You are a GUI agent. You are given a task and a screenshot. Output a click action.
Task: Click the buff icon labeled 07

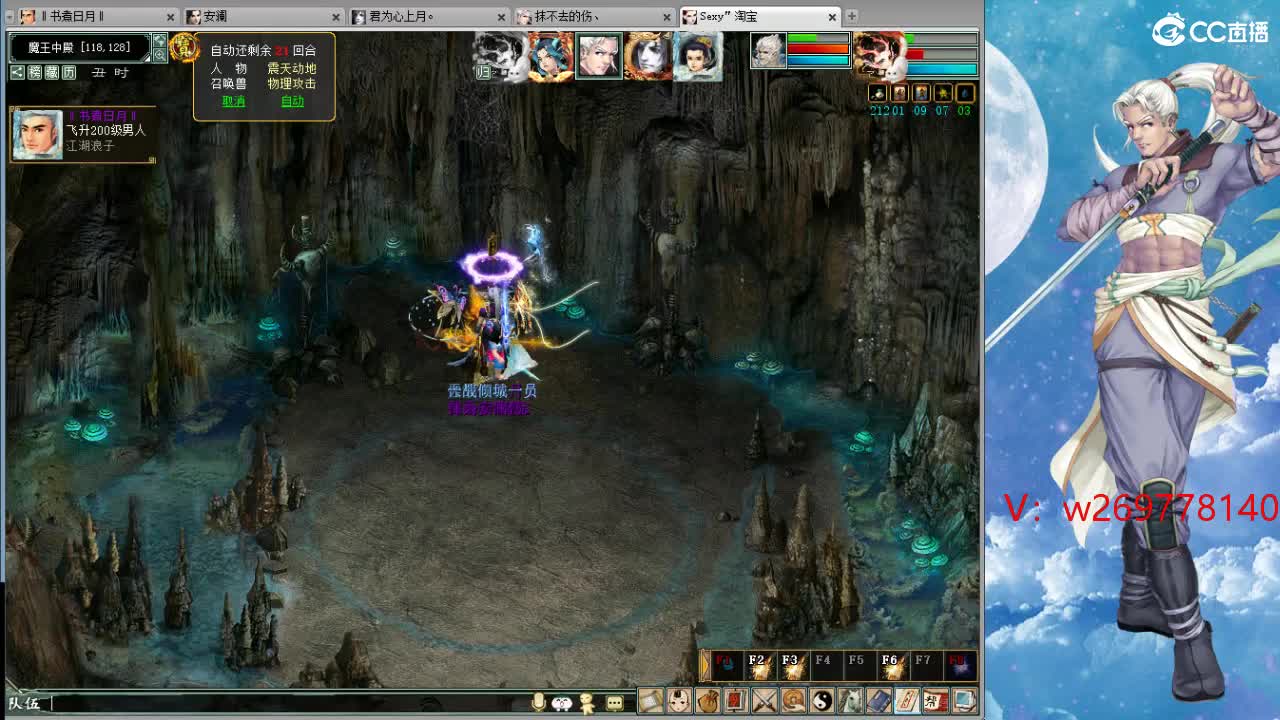(x=943, y=93)
